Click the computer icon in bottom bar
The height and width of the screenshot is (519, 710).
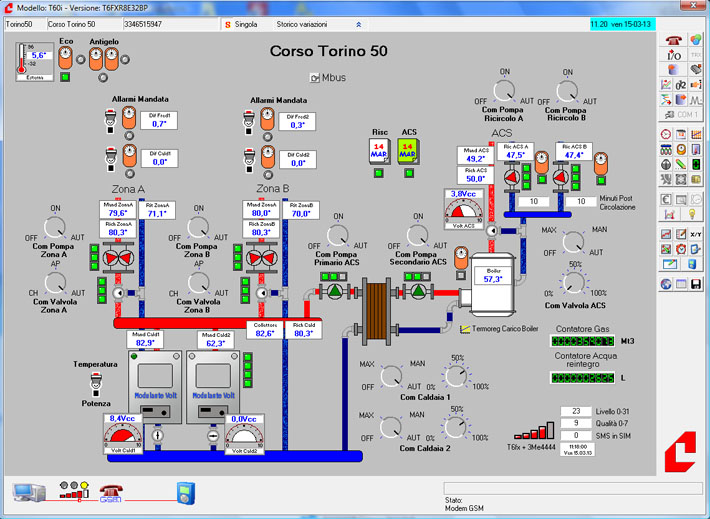[27, 491]
